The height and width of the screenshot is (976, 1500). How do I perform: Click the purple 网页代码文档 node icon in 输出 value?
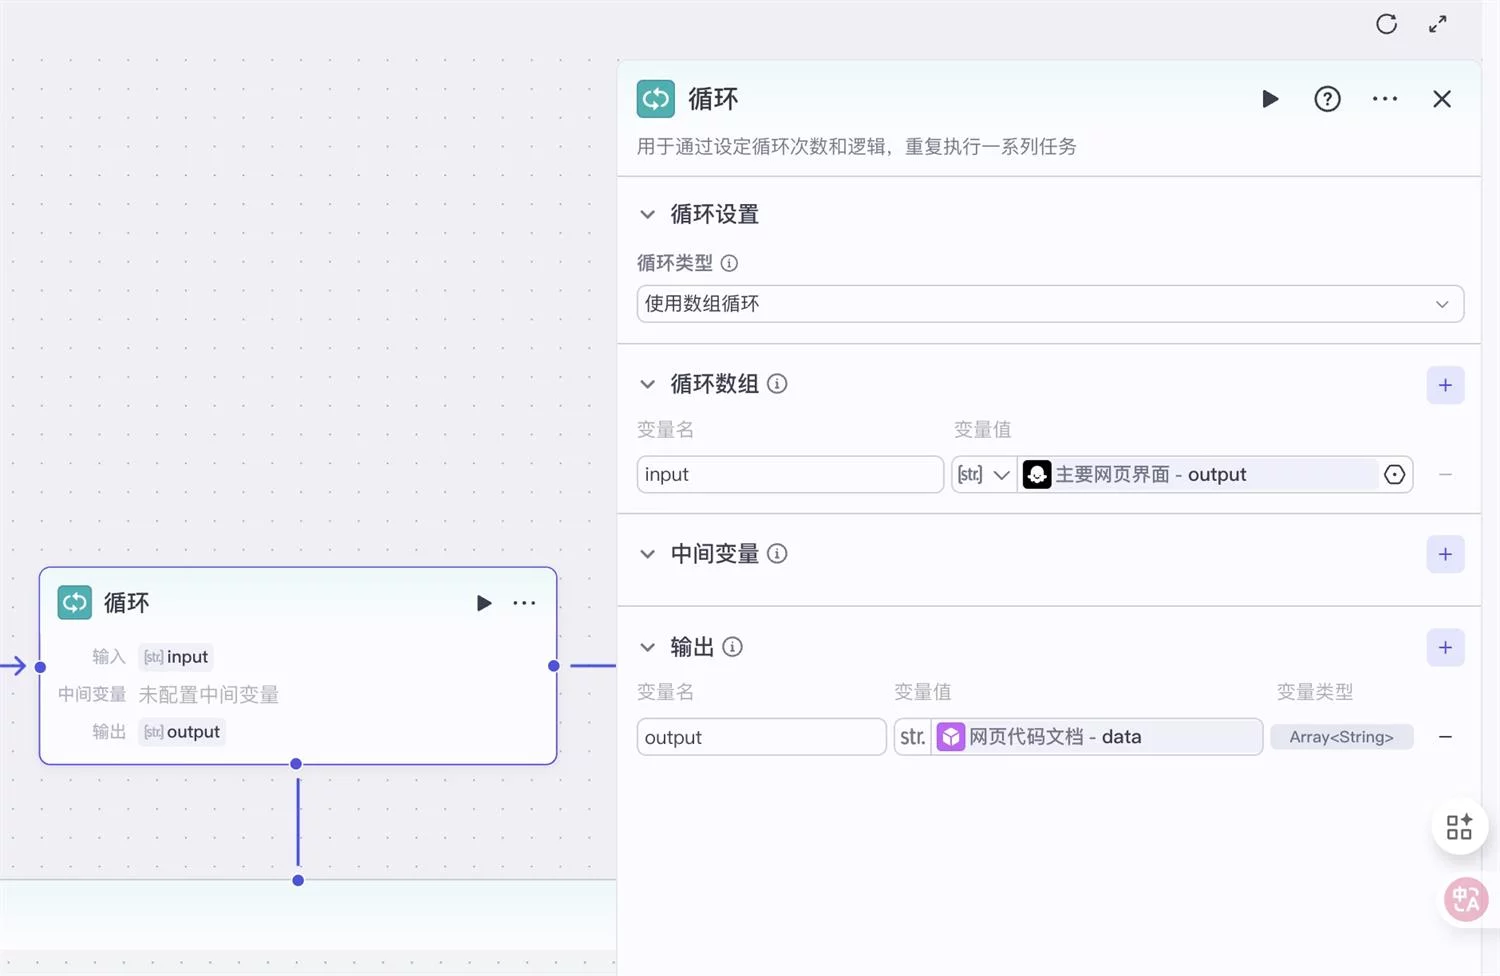click(950, 737)
